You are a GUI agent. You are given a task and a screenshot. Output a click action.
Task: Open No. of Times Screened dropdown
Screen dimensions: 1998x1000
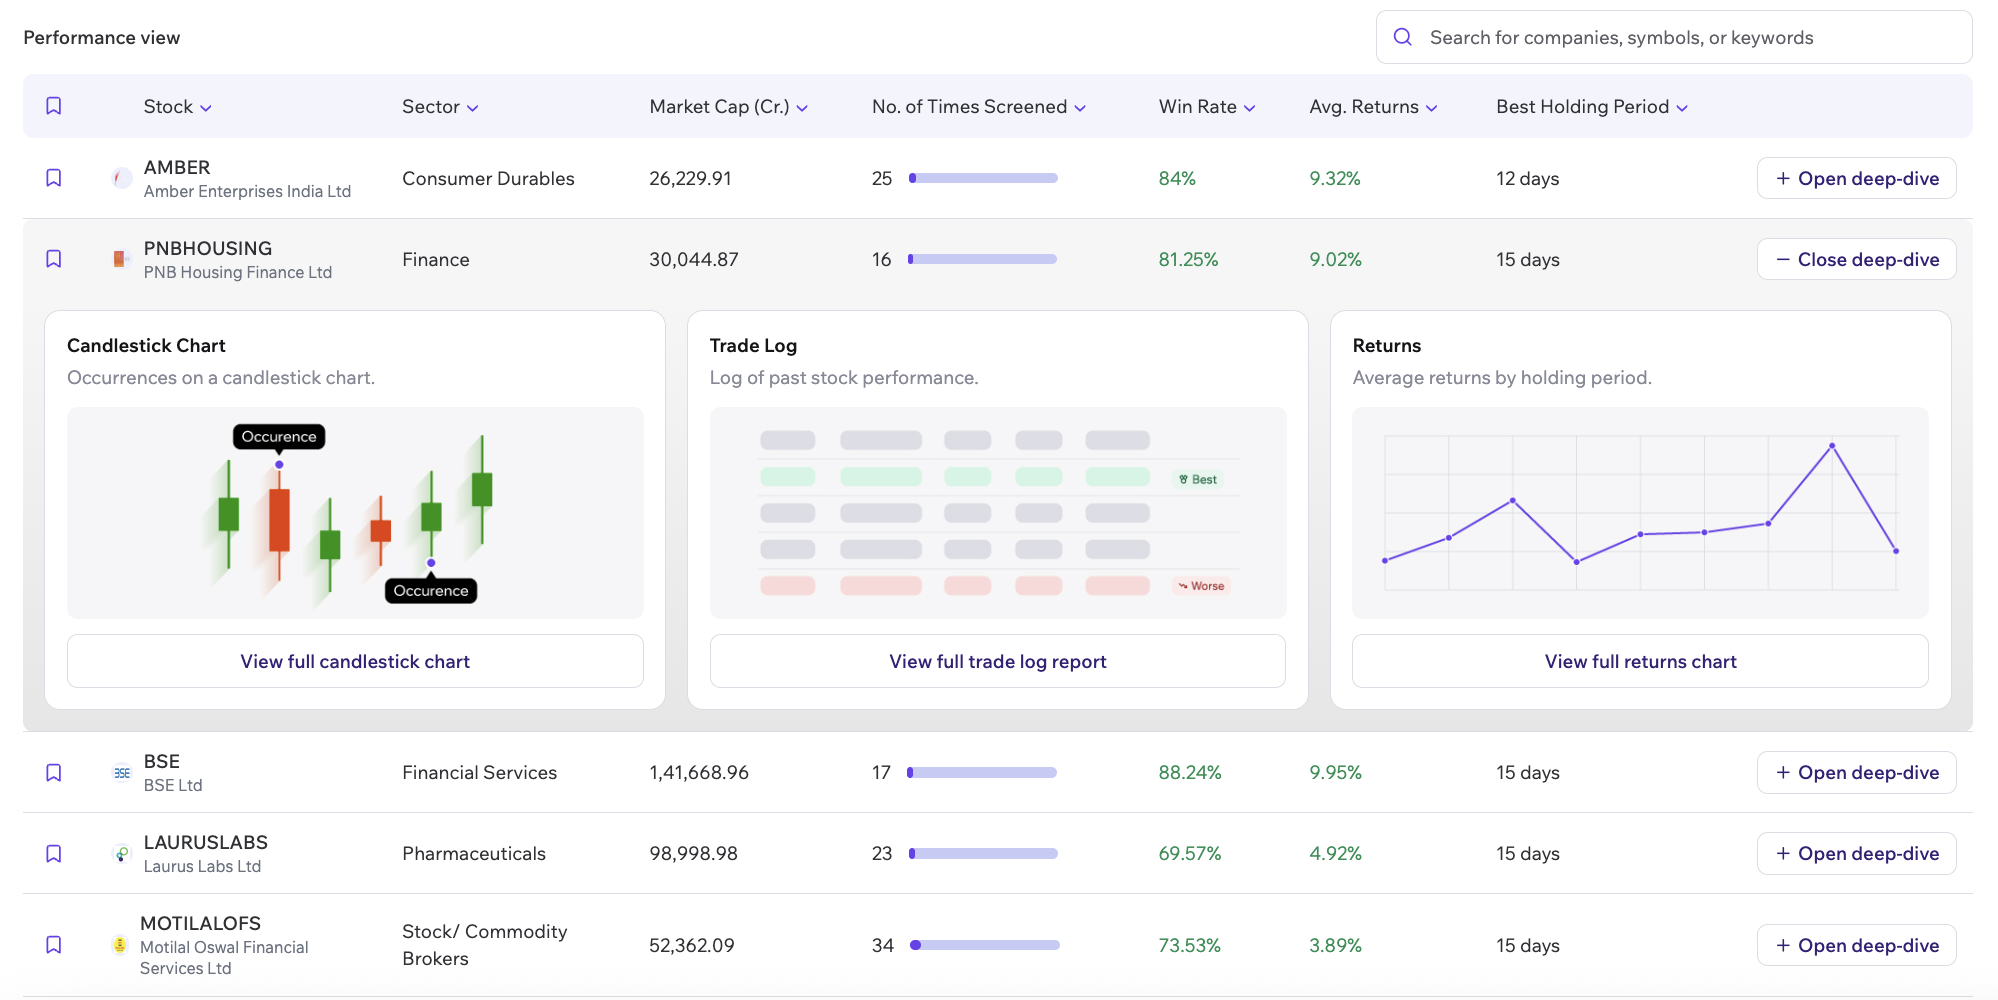pos(978,107)
